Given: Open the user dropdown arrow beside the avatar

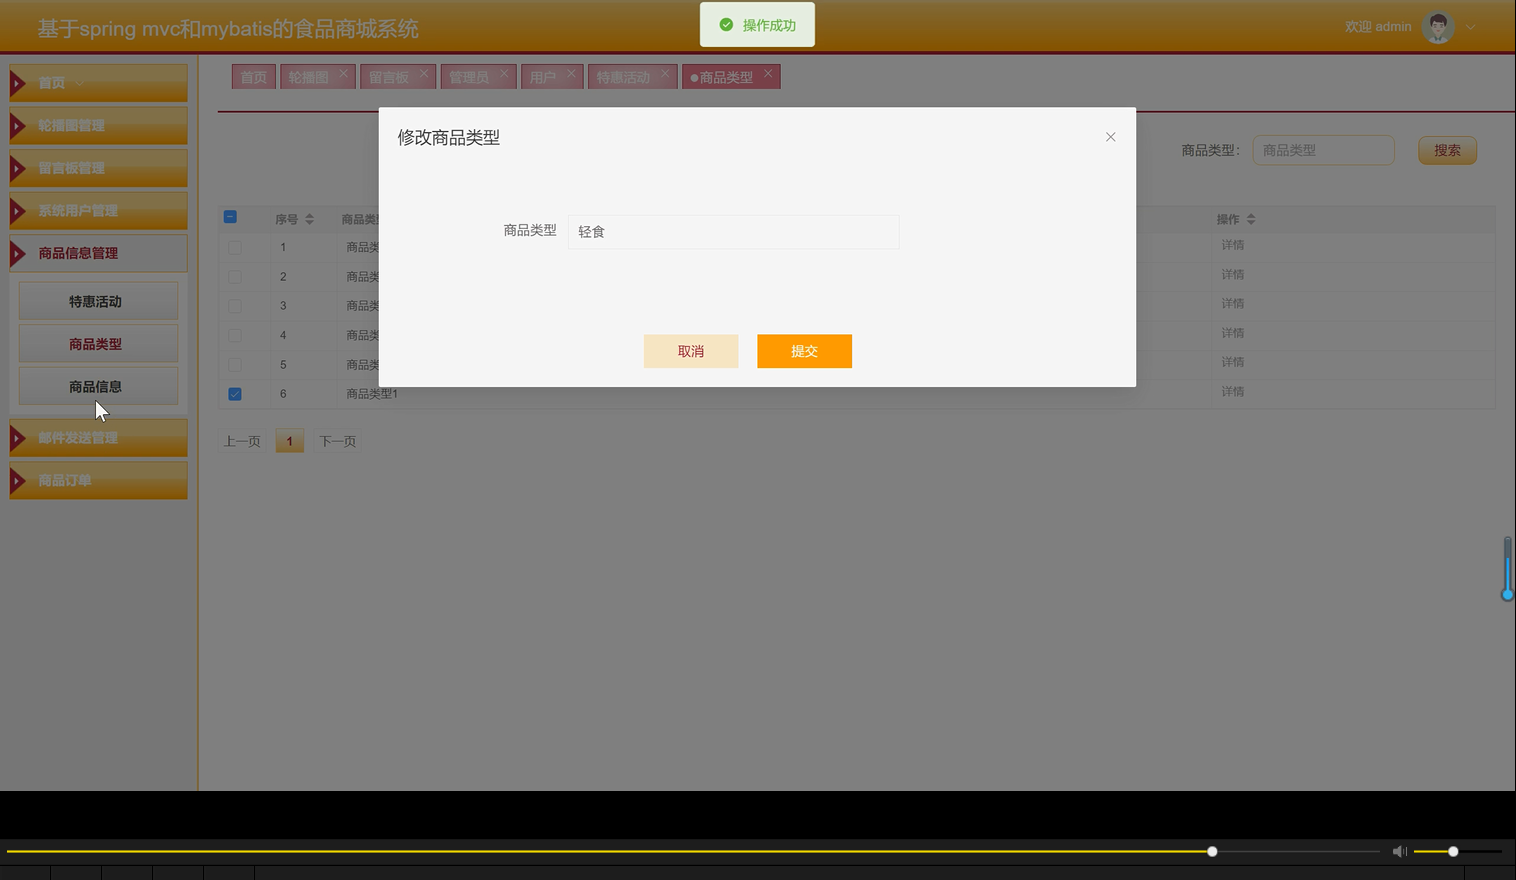Looking at the screenshot, I should click(1470, 27).
